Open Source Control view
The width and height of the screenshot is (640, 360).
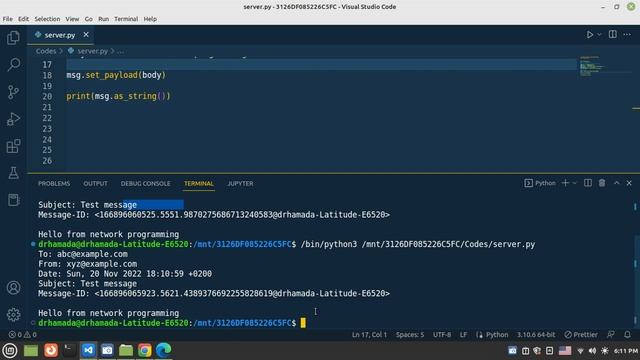(x=13, y=92)
